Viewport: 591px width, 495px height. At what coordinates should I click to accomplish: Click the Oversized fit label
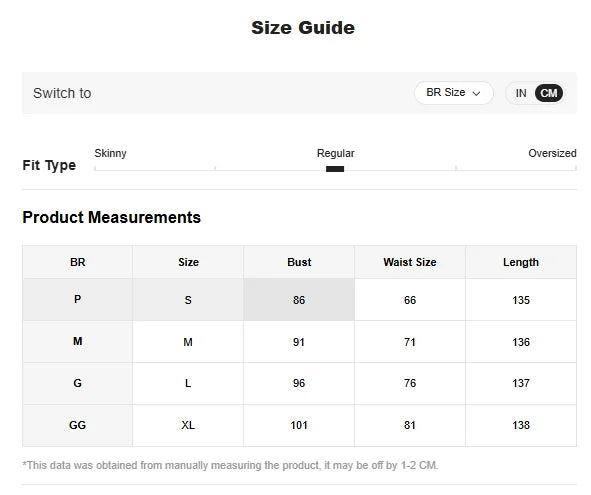[x=552, y=153]
